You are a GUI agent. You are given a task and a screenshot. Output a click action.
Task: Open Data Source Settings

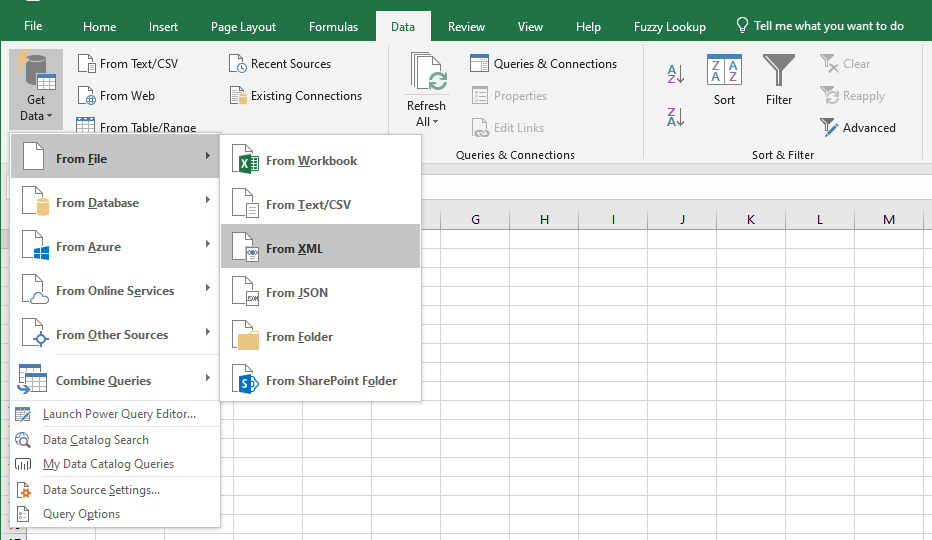[115, 490]
